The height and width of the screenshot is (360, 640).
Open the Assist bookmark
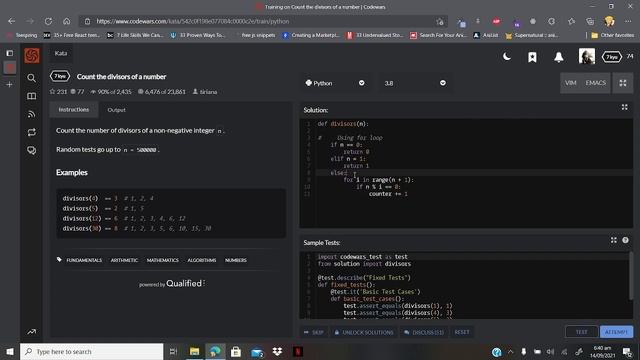[x=486, y=36]
